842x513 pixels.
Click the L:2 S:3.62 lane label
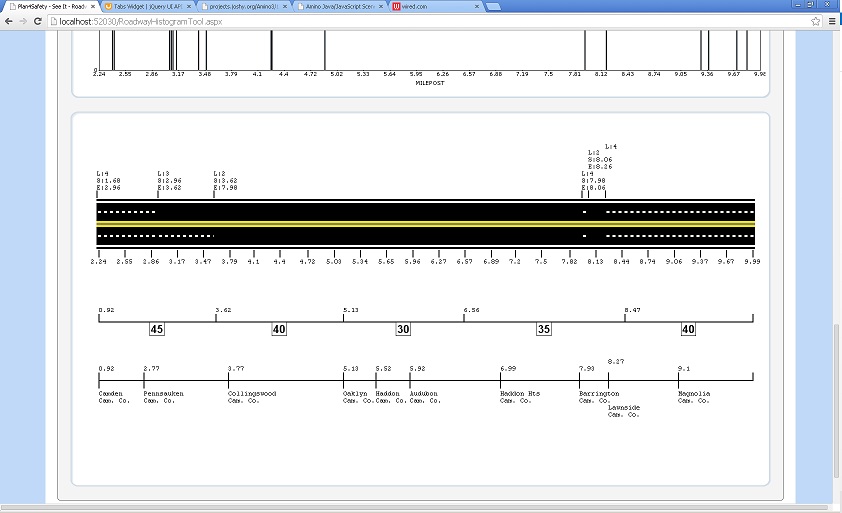[x=225, y=180]
